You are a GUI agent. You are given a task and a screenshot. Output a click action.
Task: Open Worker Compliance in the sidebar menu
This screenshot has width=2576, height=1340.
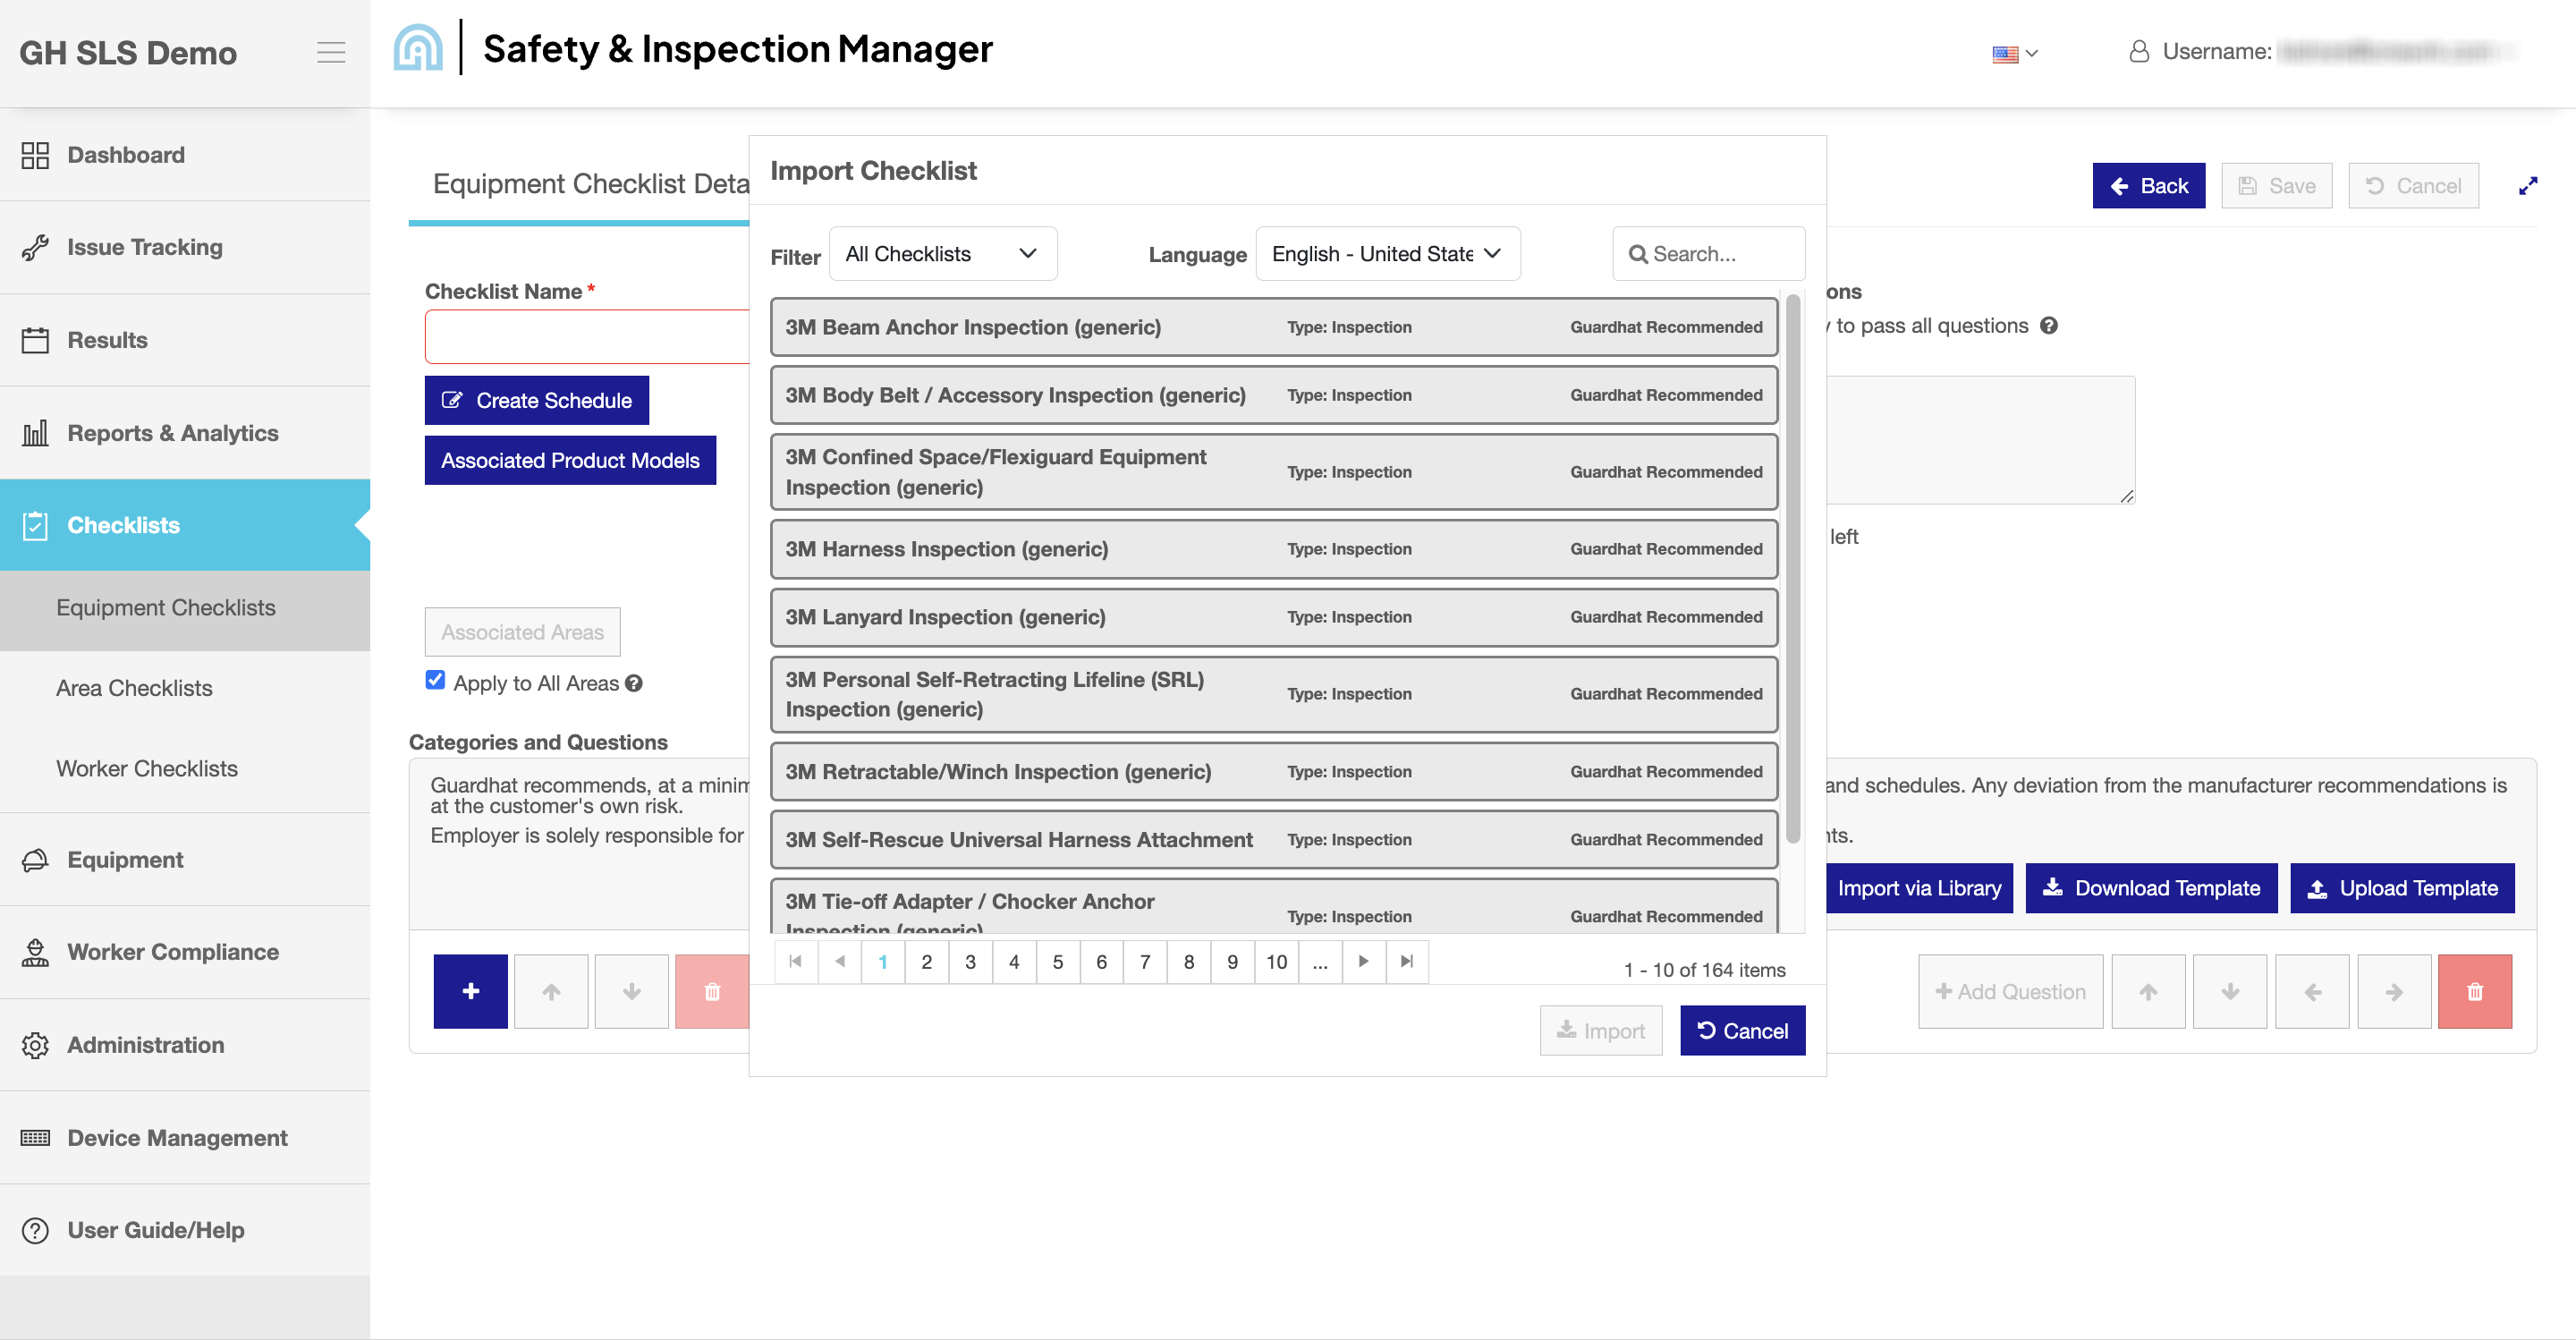tap(173, 952)
